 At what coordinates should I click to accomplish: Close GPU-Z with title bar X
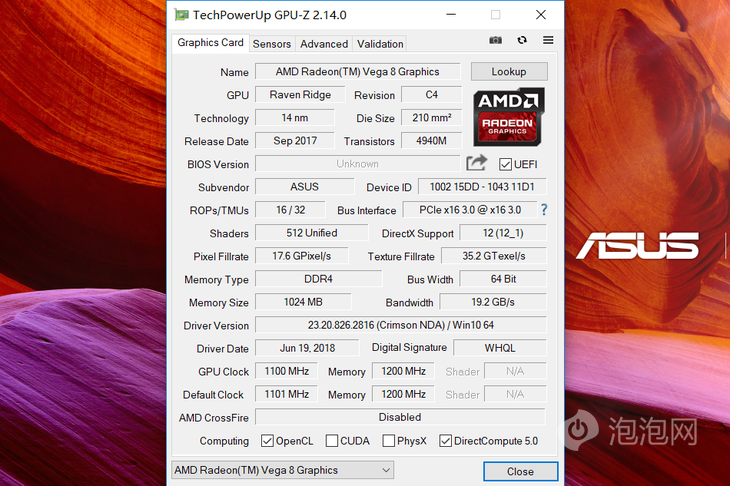click(x=541, y=14)
